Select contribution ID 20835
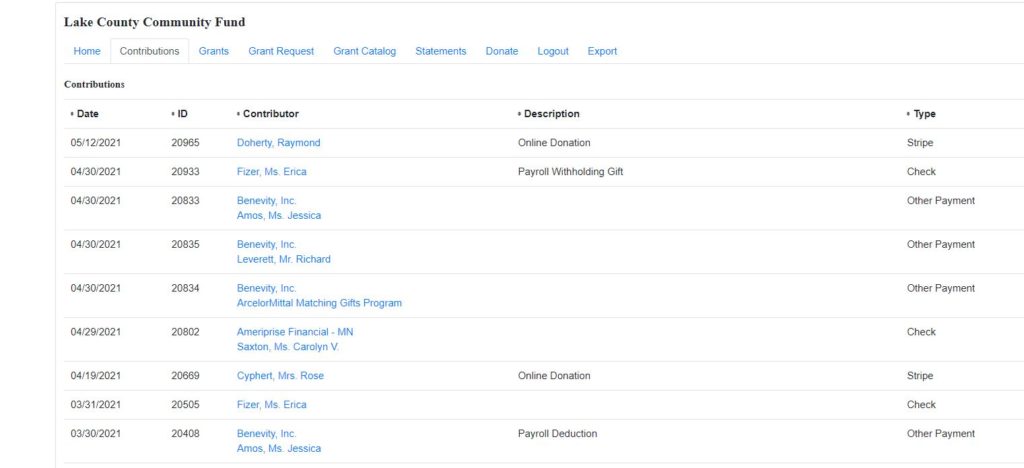The width and height of the screenshot is (1024, 468). 185,244
